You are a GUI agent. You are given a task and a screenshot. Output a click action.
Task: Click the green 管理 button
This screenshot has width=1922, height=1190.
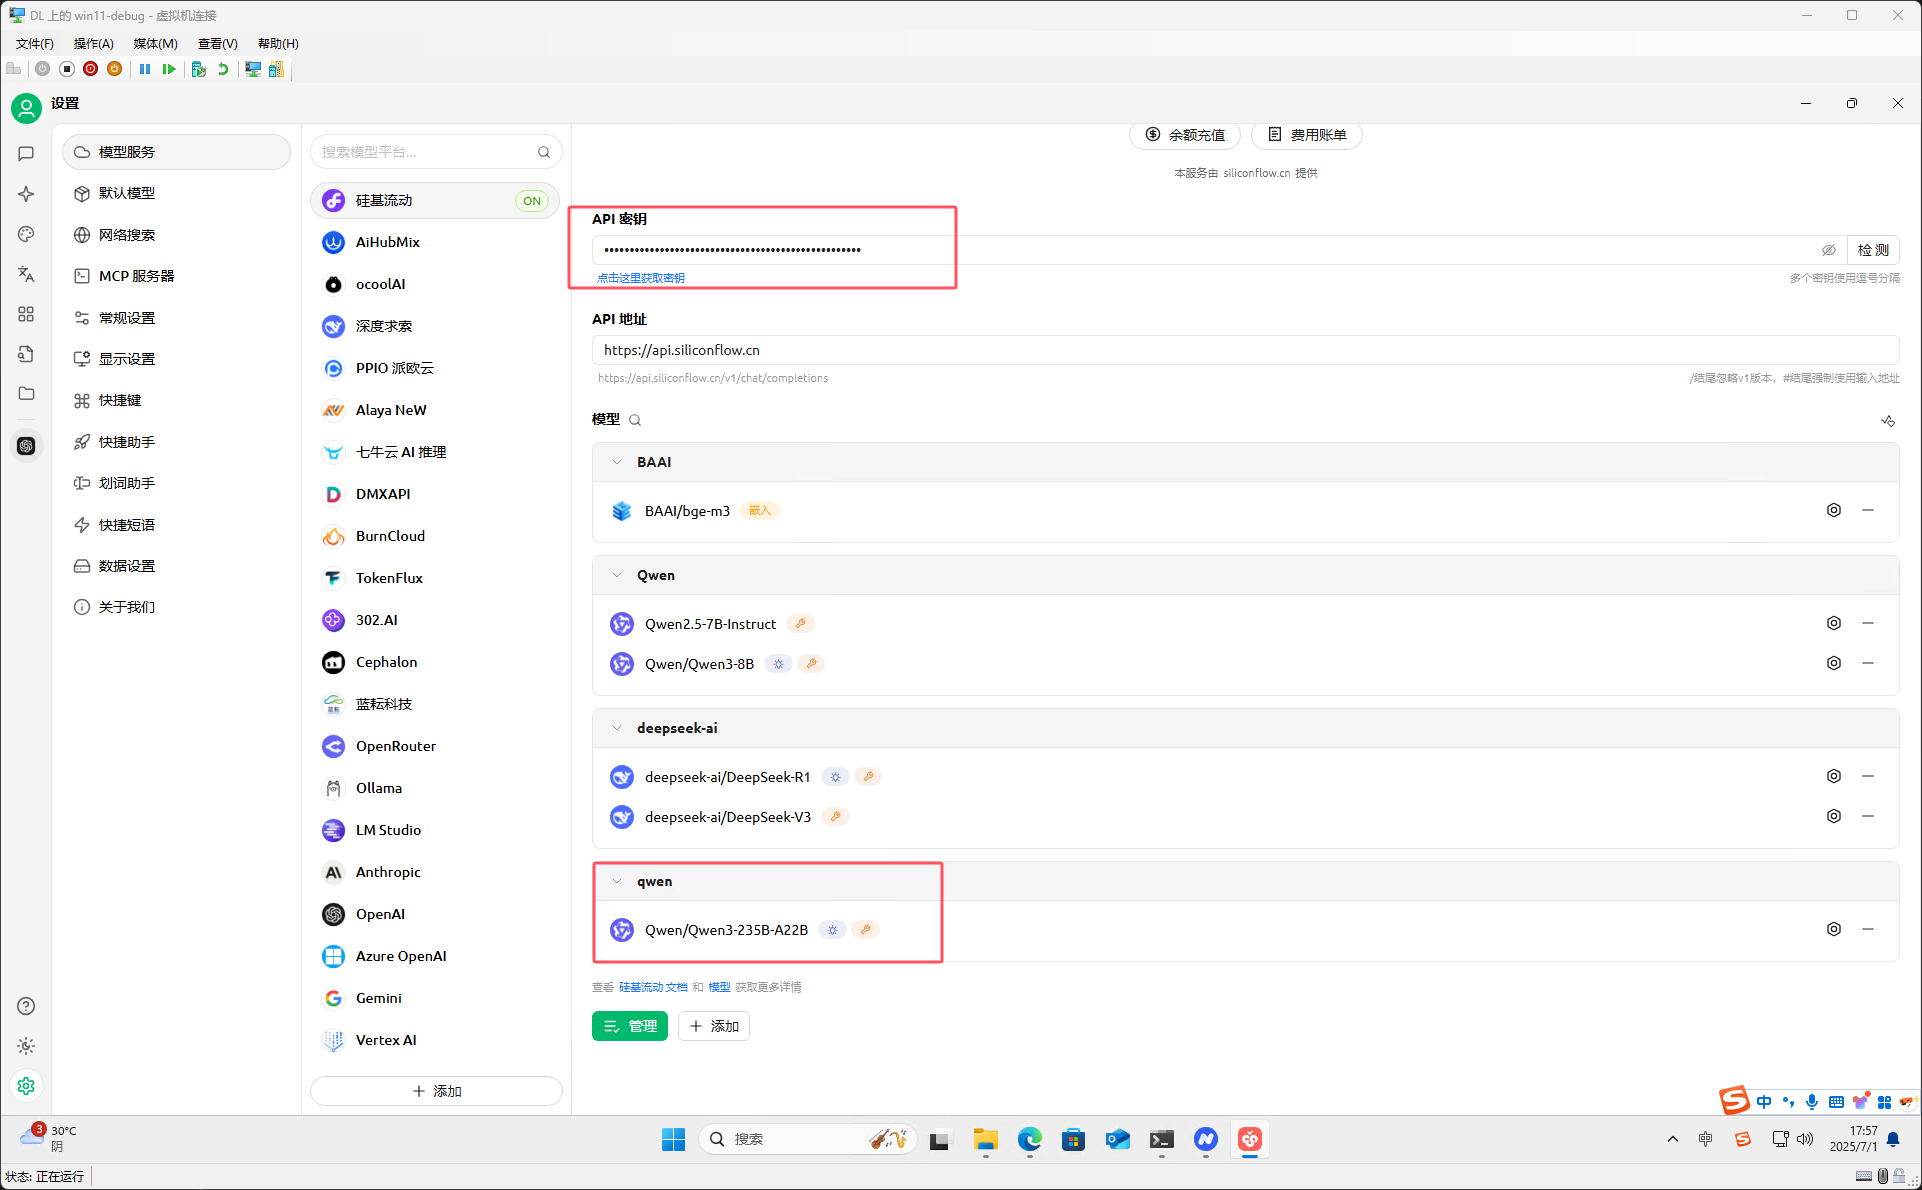(629, 1026)
